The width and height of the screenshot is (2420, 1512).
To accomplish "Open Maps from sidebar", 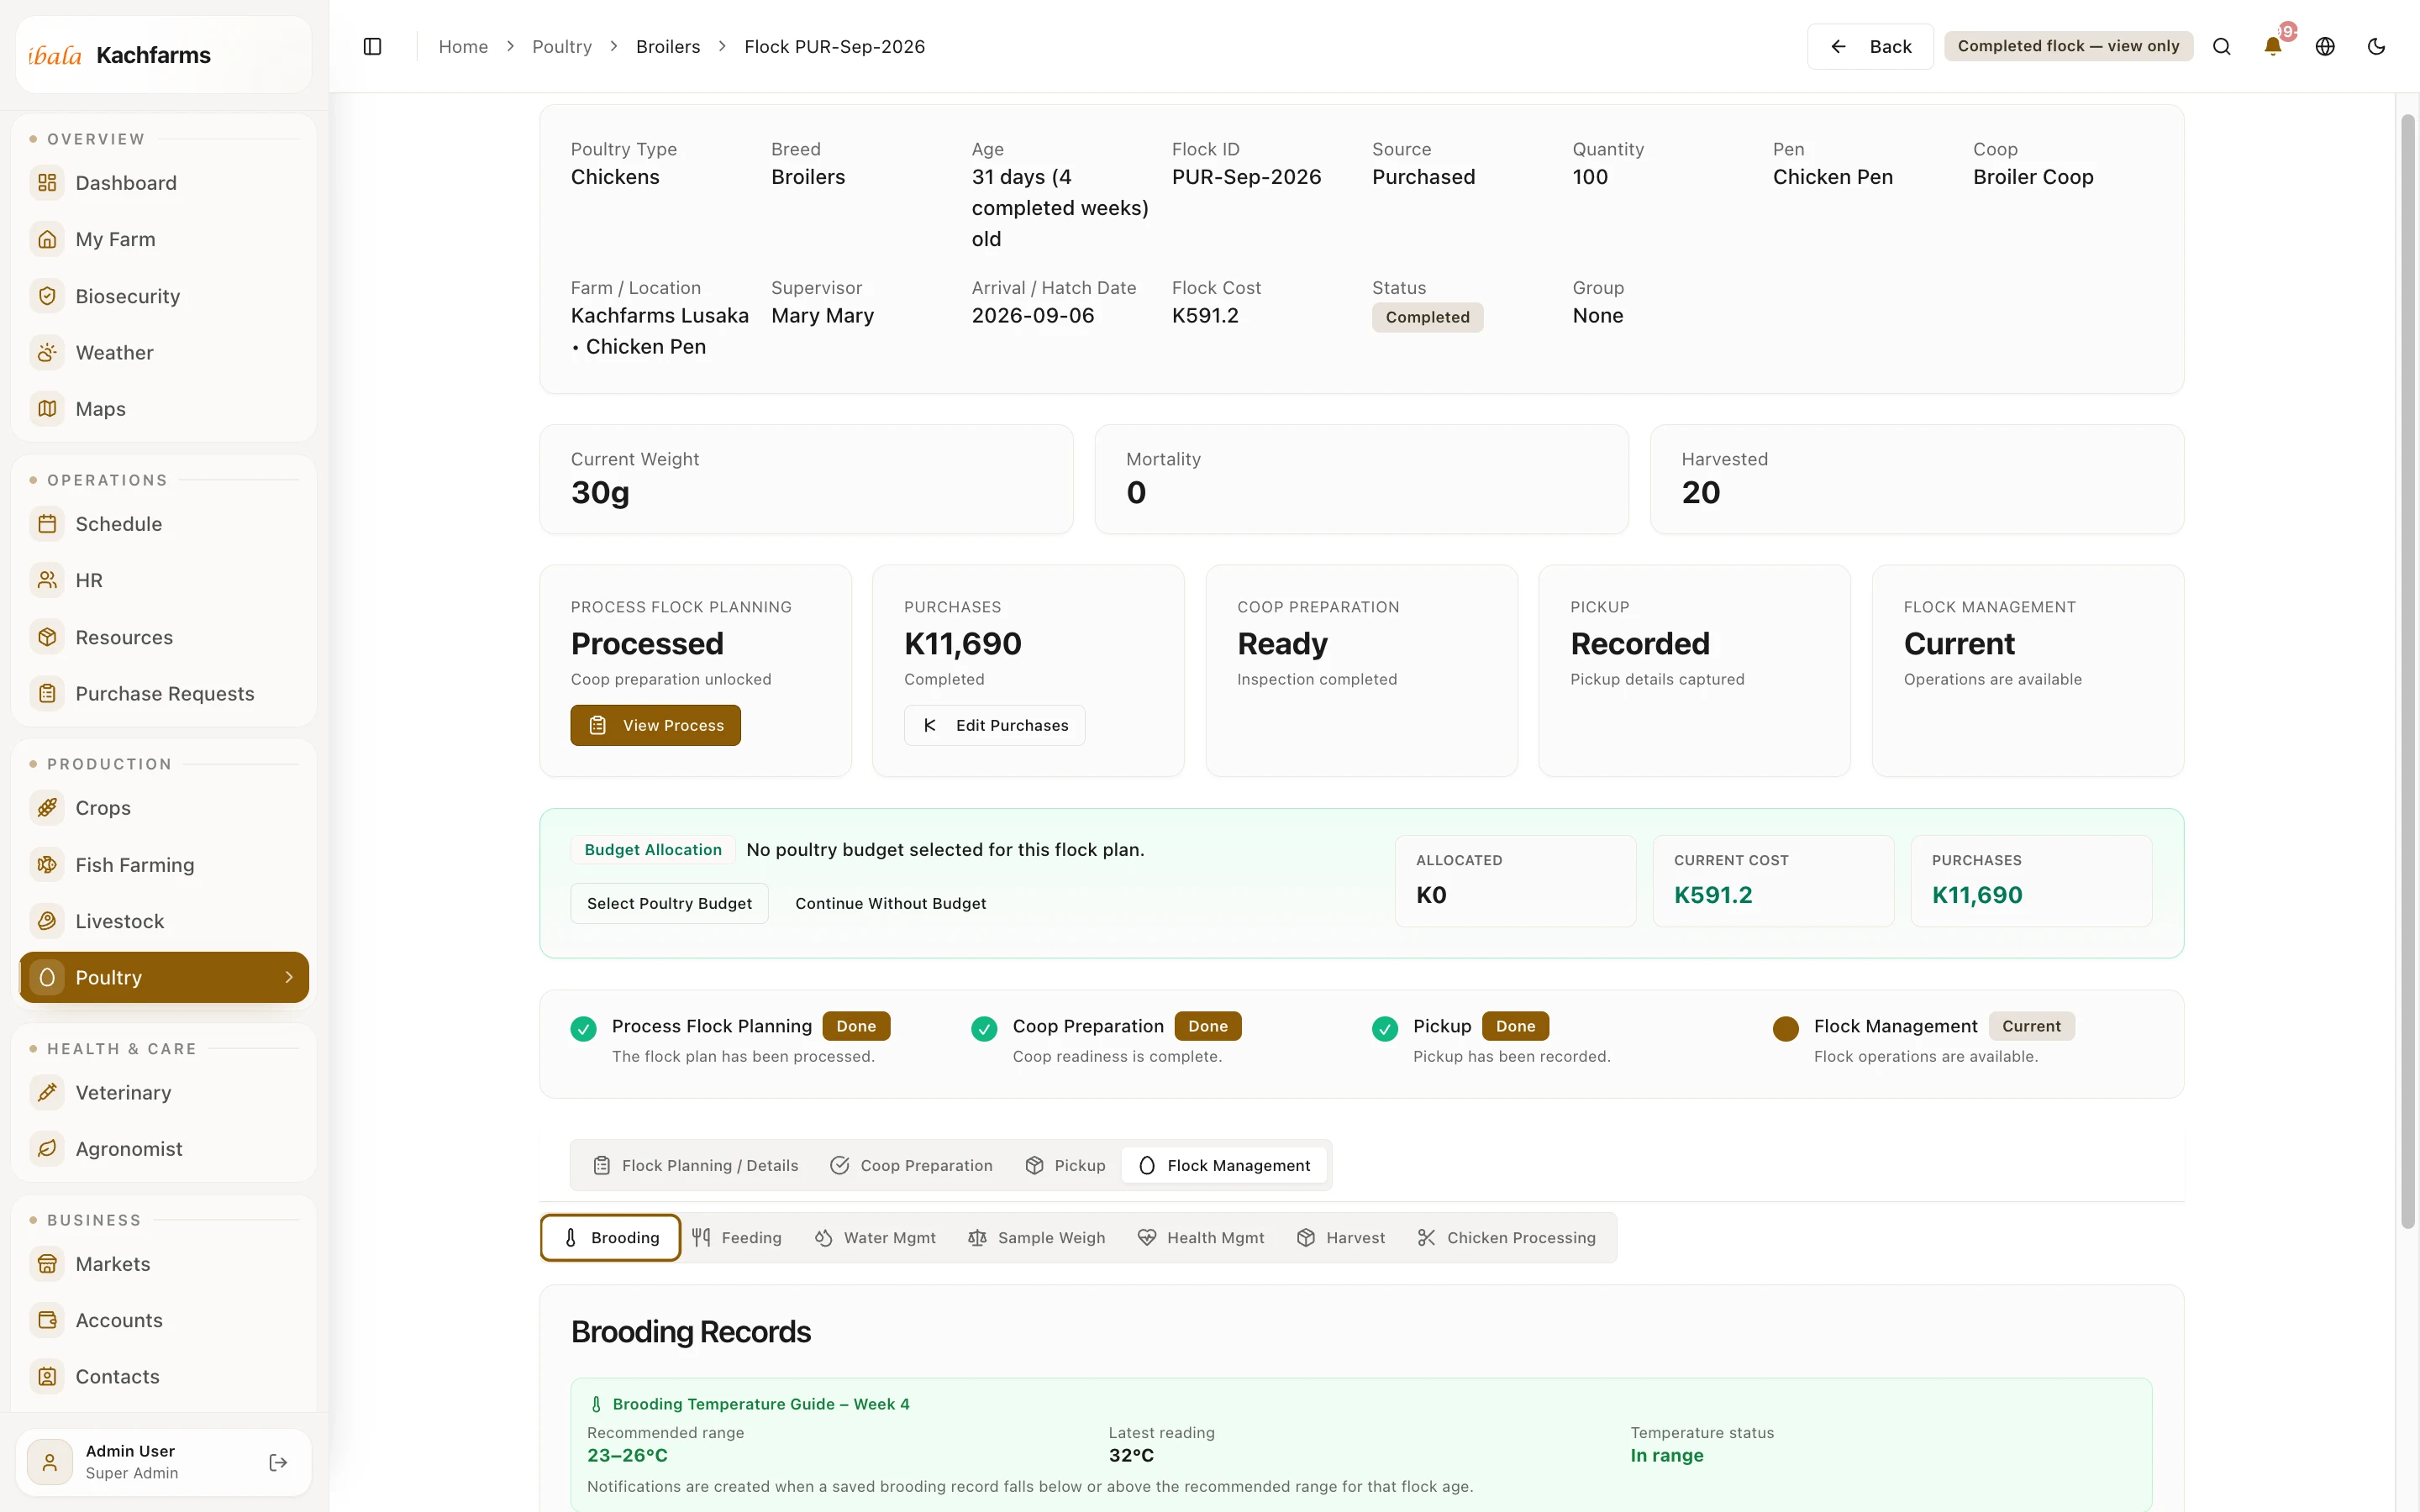I will pos(164,409).
